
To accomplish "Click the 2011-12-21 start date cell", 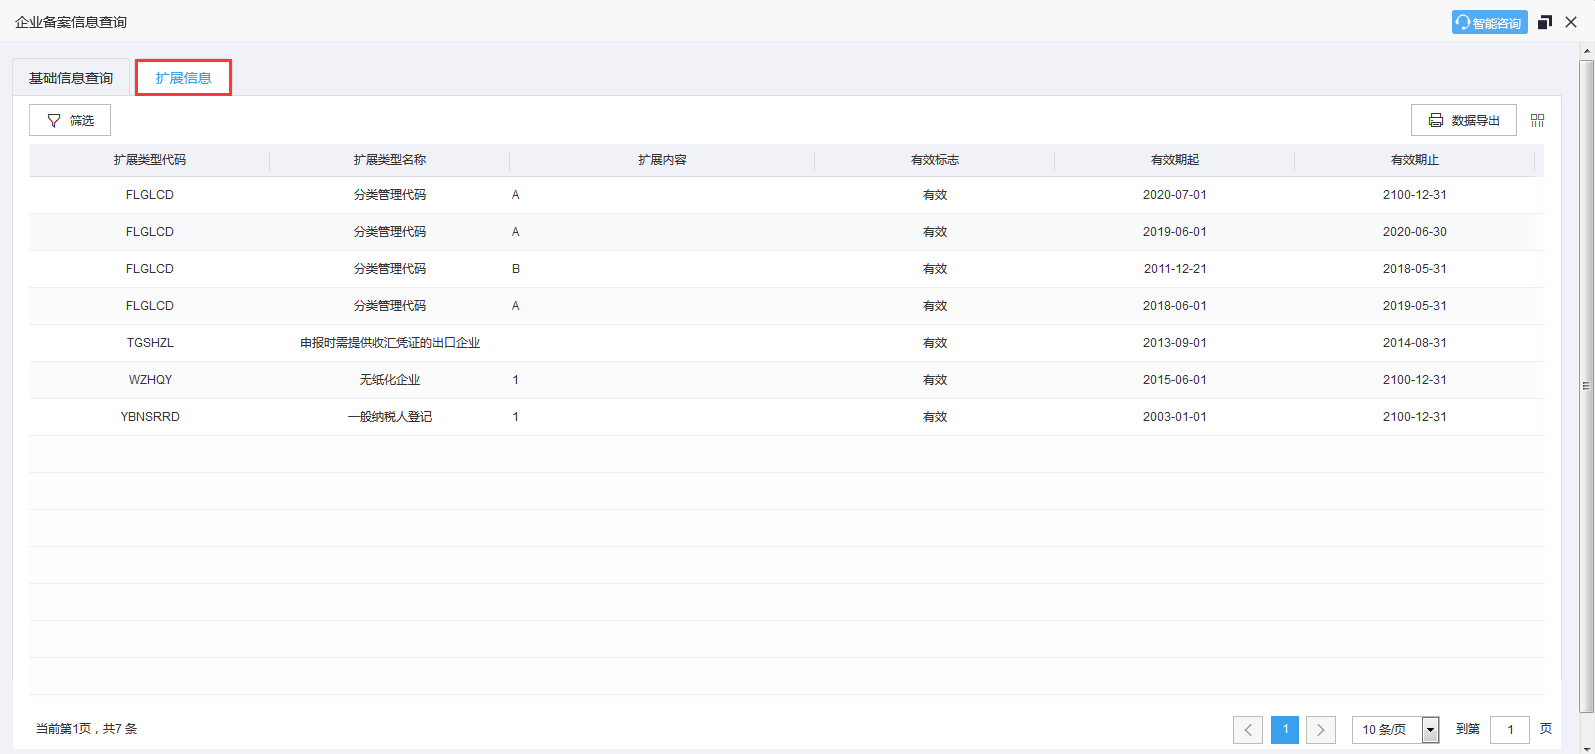I will pos(1175,269).
